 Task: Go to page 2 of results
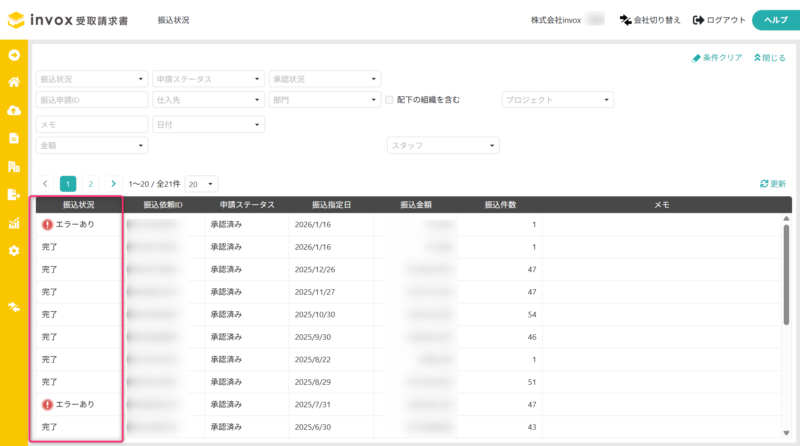[90, 184]
